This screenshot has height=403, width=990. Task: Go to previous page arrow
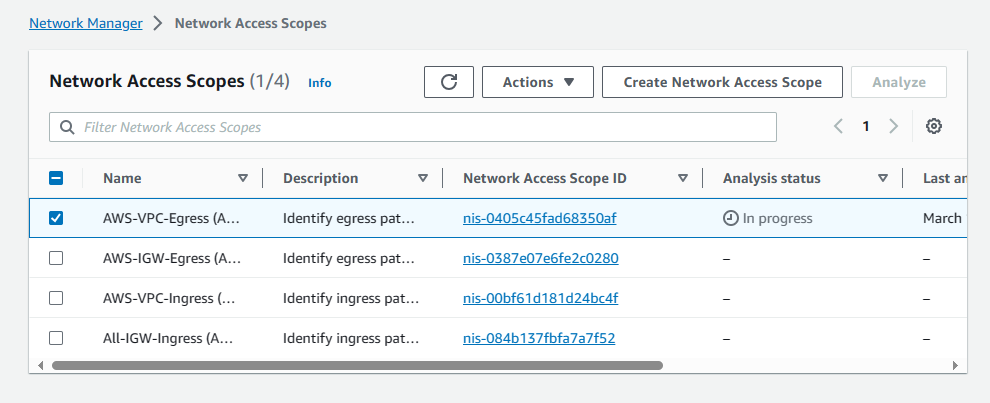click(x=838, y=127)
